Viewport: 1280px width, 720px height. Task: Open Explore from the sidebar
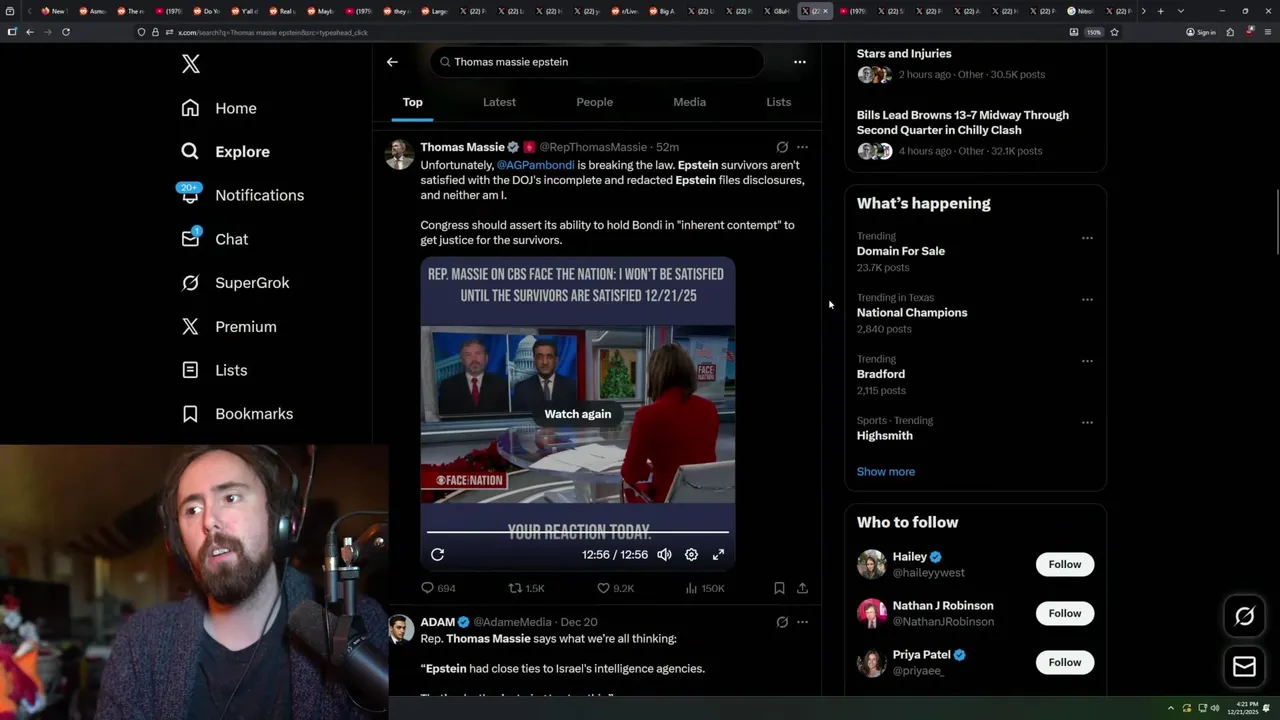(x=226, y=151)
